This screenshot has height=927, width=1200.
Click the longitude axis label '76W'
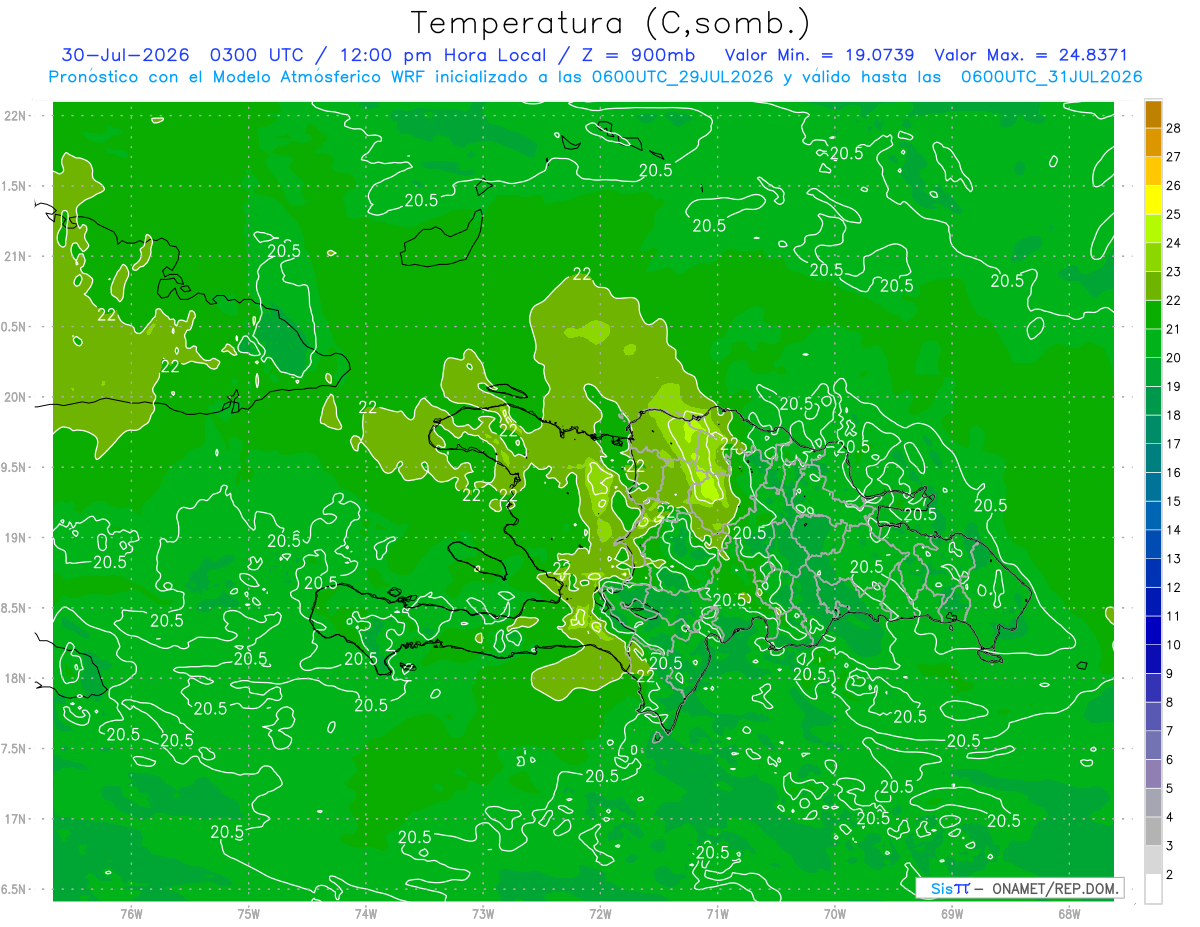tap(131, 913)
